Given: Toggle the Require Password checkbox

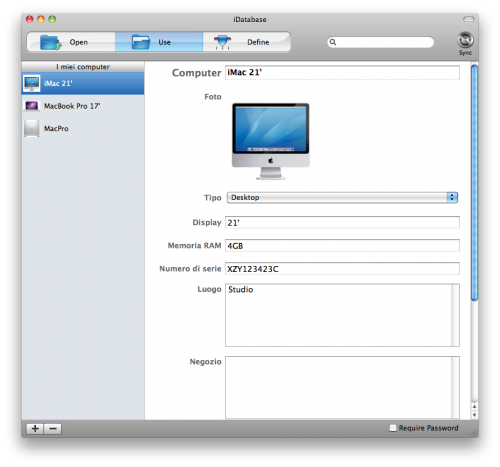Looking at the screenshot, I should (x=393, y=428).
